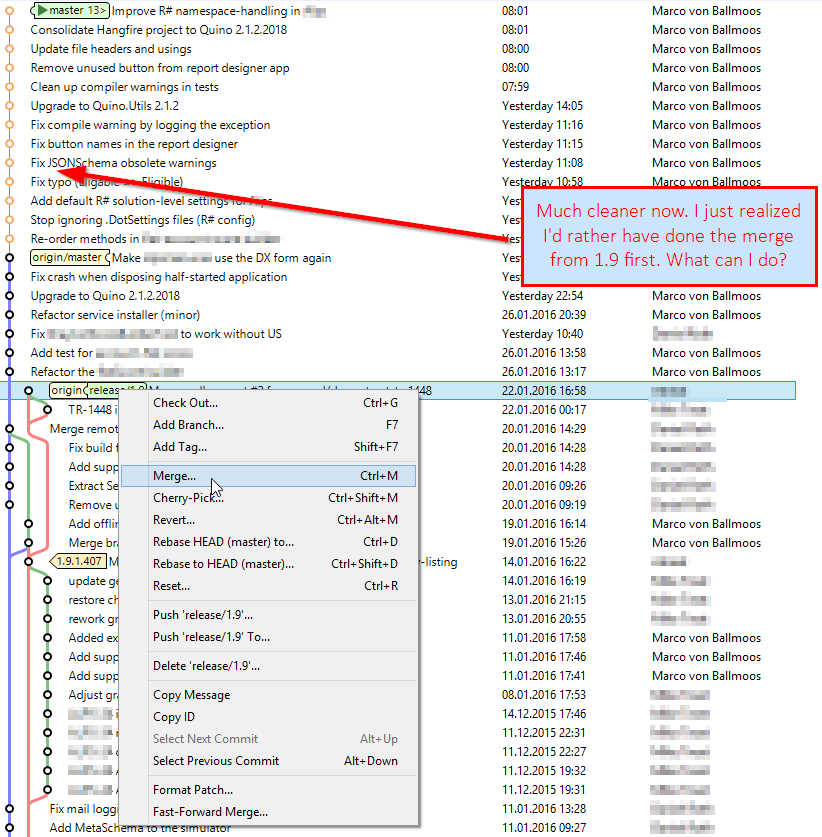Click graph node of 'Upgrade to Quino 2.1.2.2018' commit
Viewport: 822px width, 837px height.
(9, 296)
